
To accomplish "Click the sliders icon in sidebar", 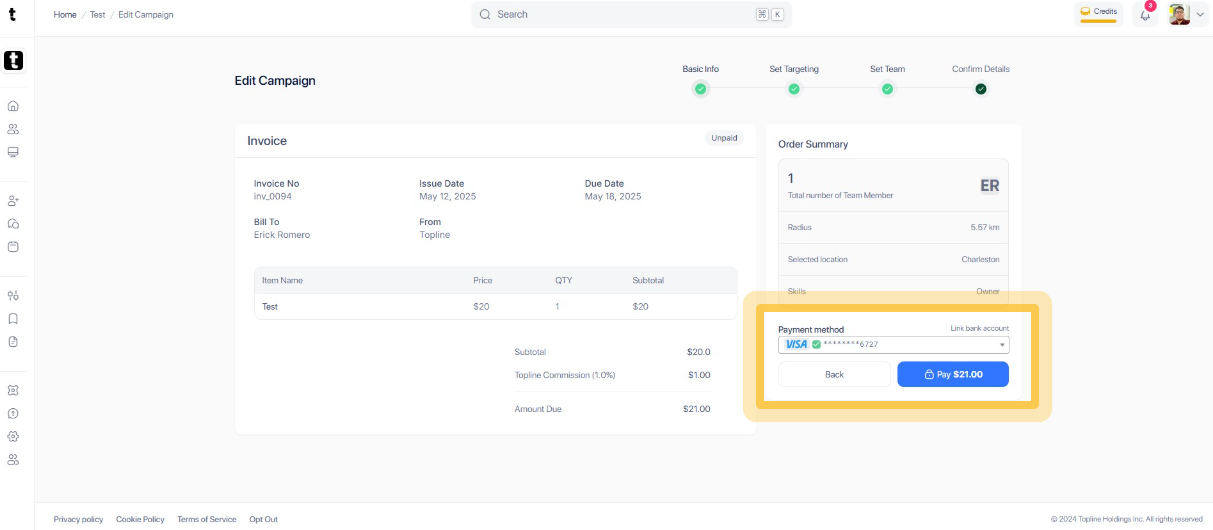I will click(x=13, y=296).
